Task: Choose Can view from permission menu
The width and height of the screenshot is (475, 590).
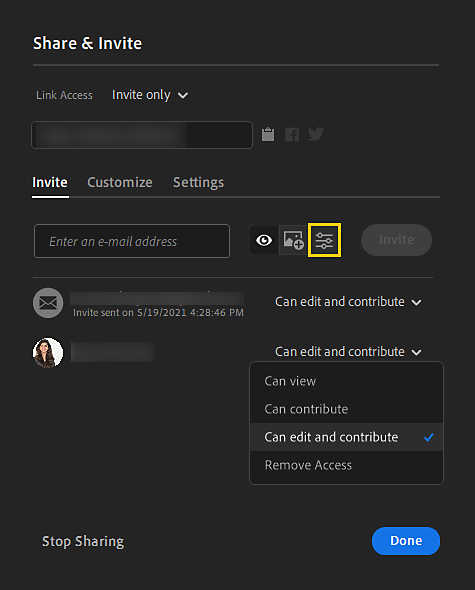Action: (x=346, y=381)
